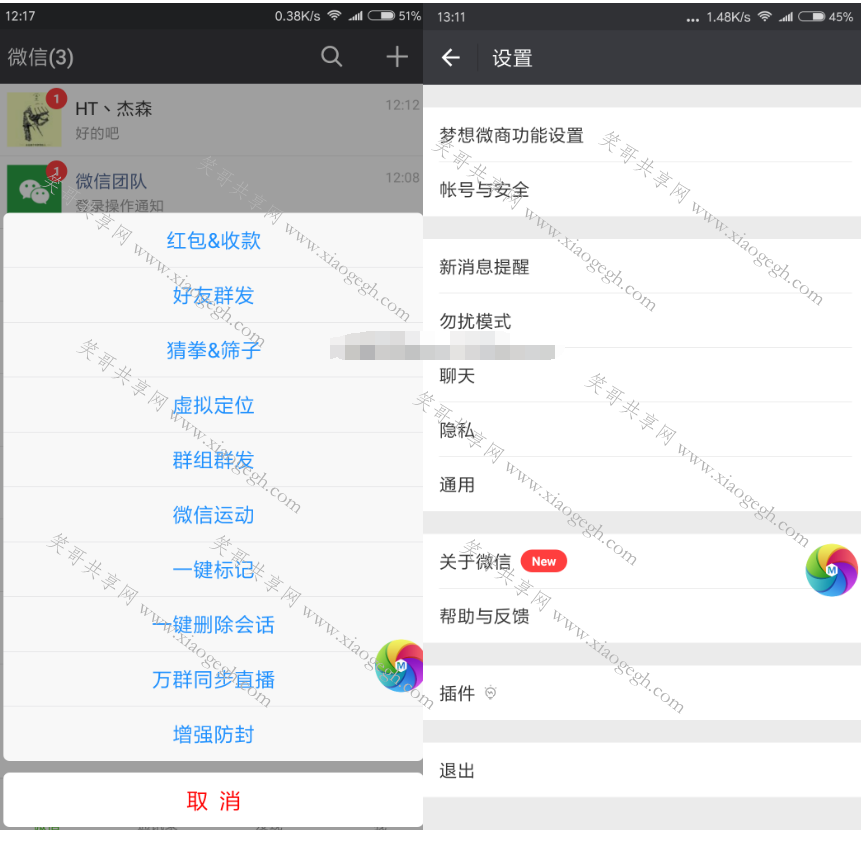The width and height of the screenshot is (861, 841).
Task: Choose 一键删除会话 option
Action: [x=213, y=625]
